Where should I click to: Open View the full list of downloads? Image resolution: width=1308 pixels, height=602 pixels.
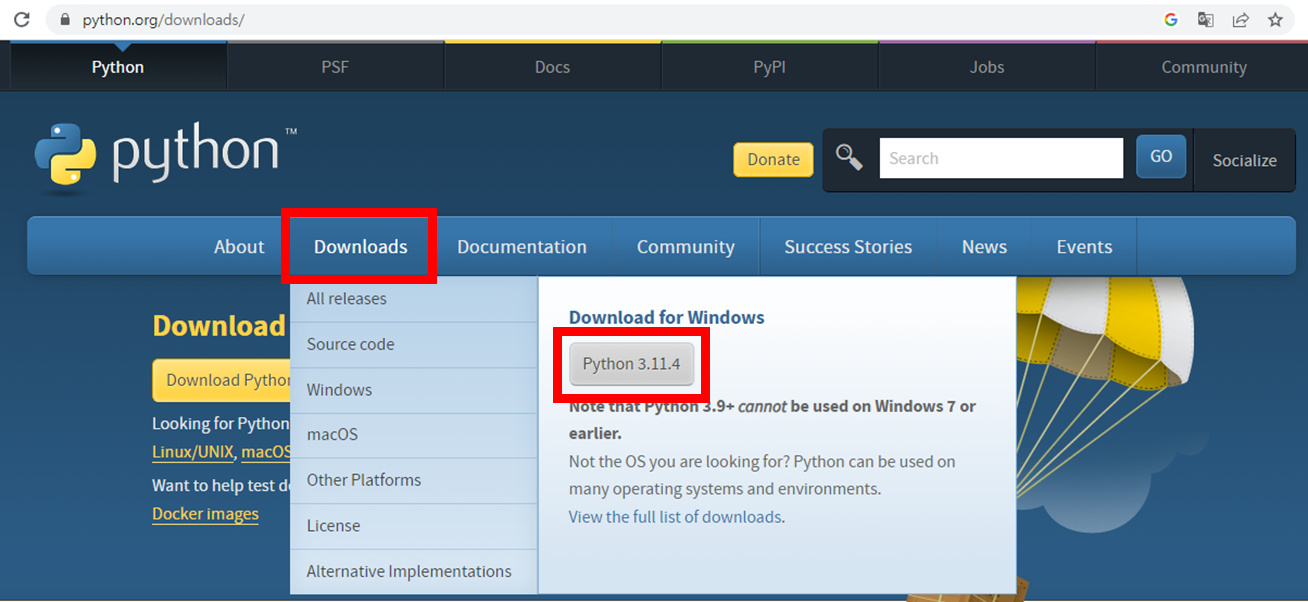(675, 517)
